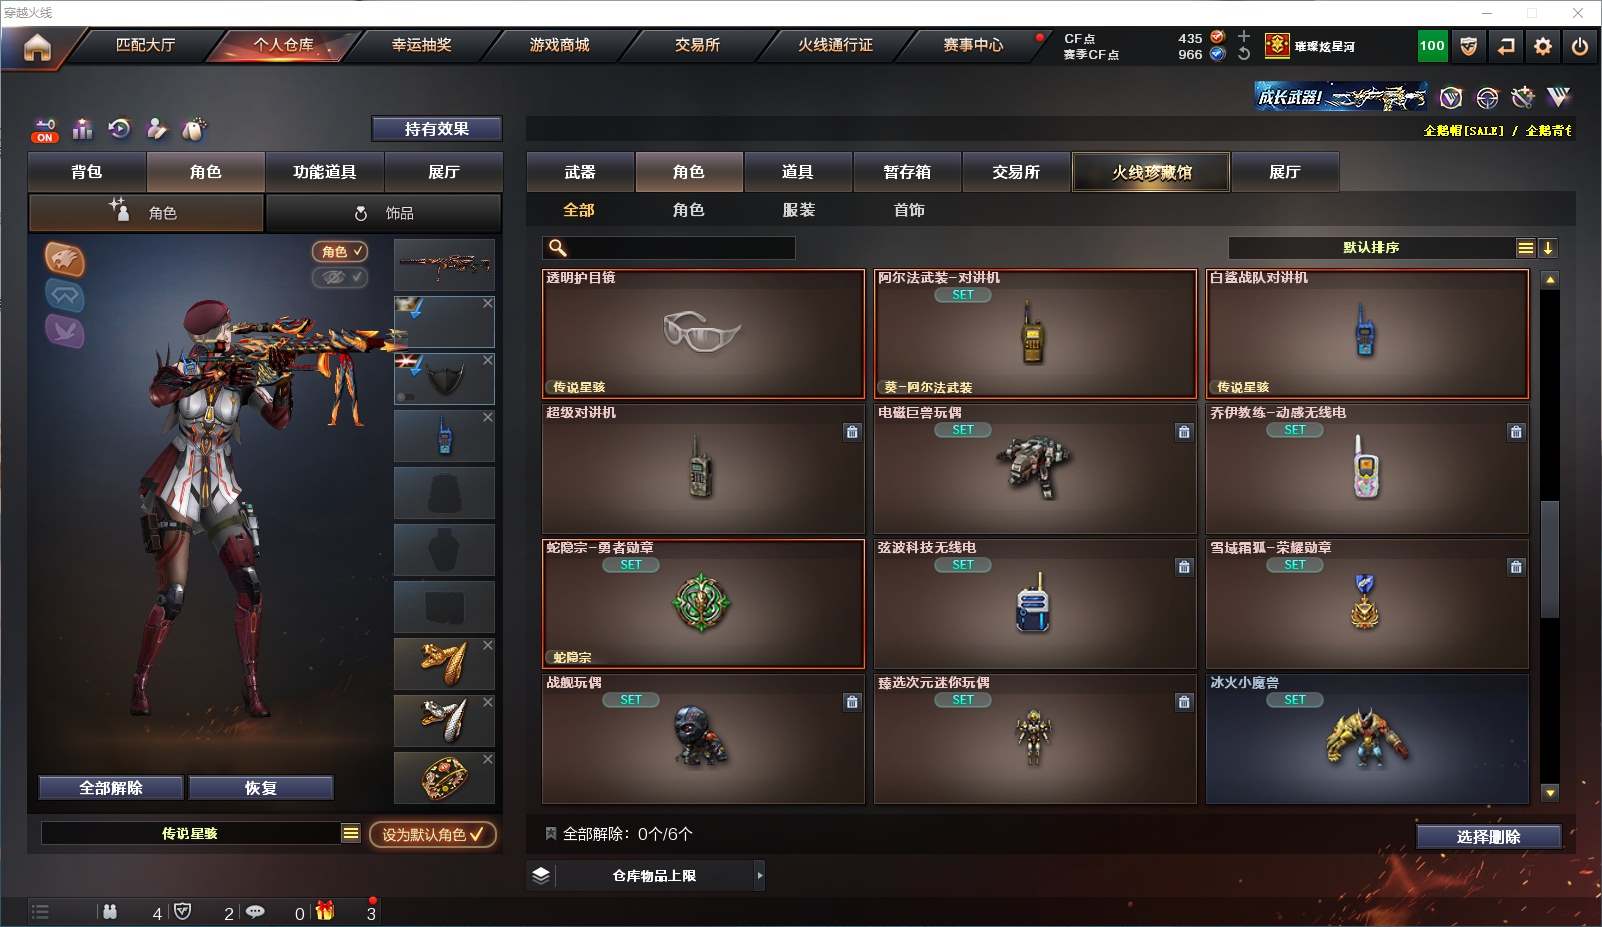The image size is (1602, 927).
Task: Expand the 仓库物品上限 arrow
Action: tap(760, 875)
